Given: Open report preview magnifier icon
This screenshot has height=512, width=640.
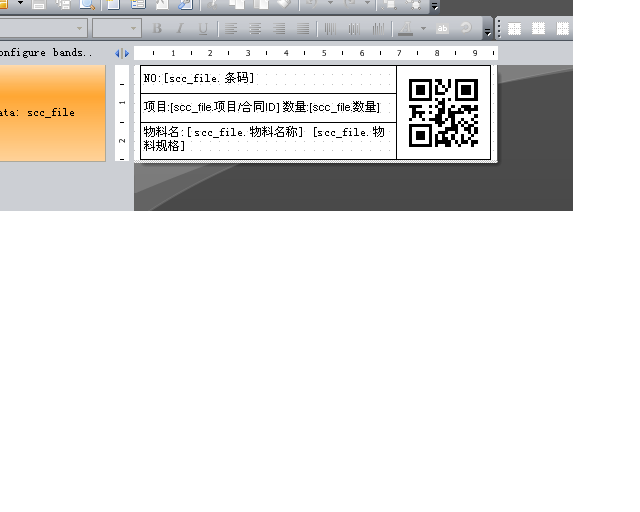Looking at the screenshot, I should [87, 4].
